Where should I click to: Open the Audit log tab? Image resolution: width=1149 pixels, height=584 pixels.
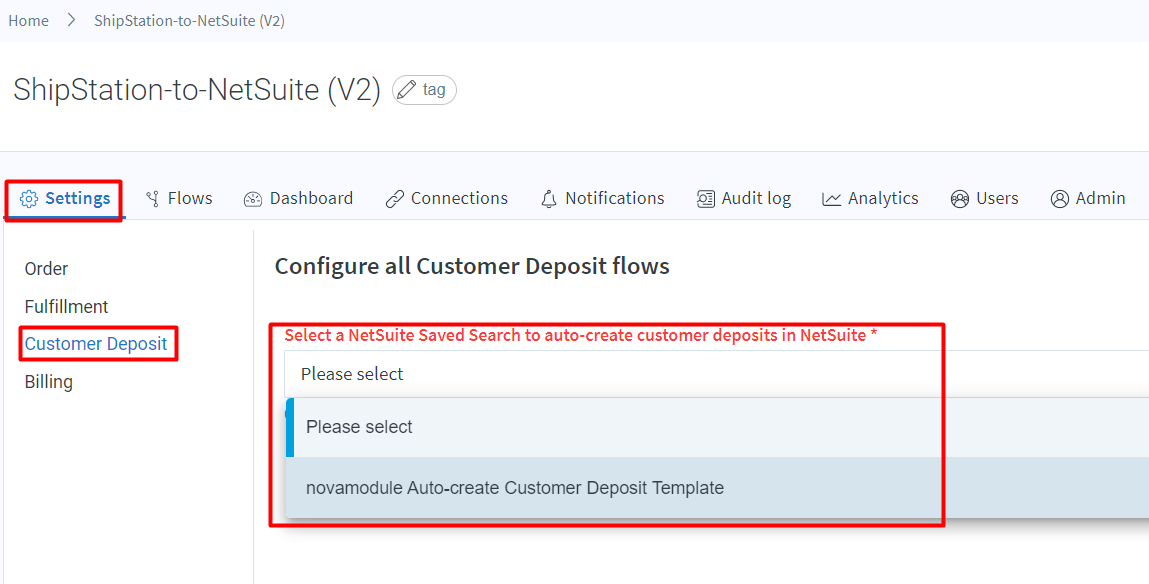click(x=745, y=199)
